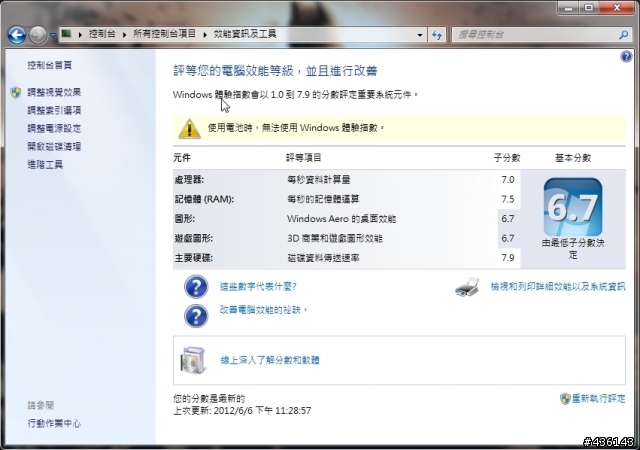This screenshot has width=640, height=450.
Task: Go back with the Back arrow button
Action: click(x=17, y=35)
